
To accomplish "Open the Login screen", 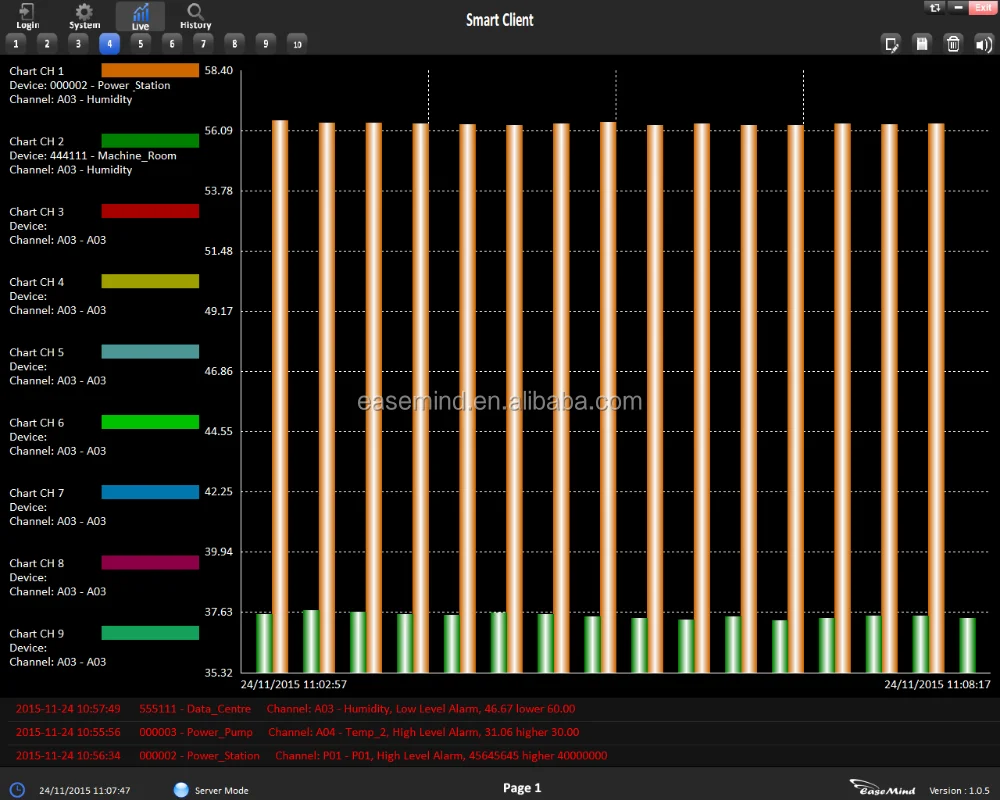I will click(28, 16).
